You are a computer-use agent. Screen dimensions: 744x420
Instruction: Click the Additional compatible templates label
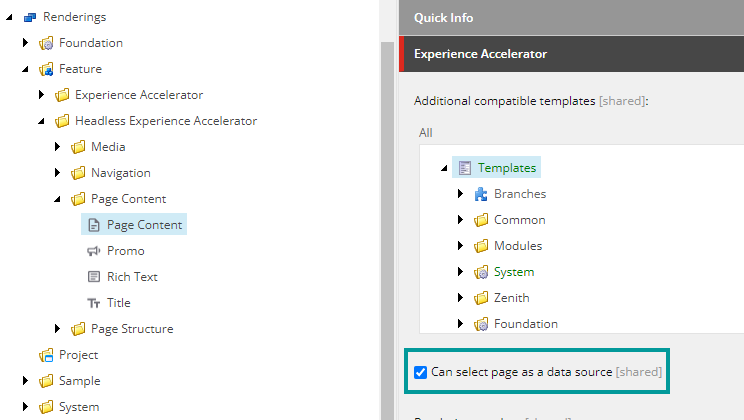tap(504, 101)
